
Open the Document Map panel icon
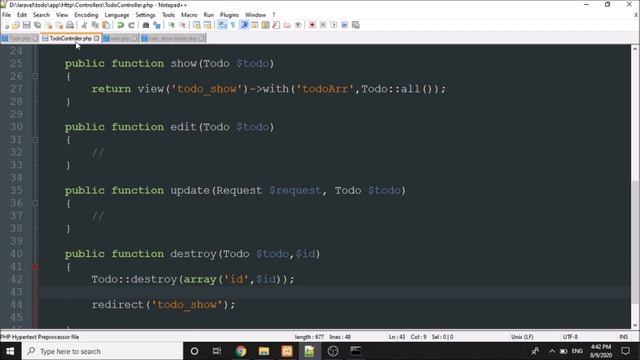click(265, 25)
